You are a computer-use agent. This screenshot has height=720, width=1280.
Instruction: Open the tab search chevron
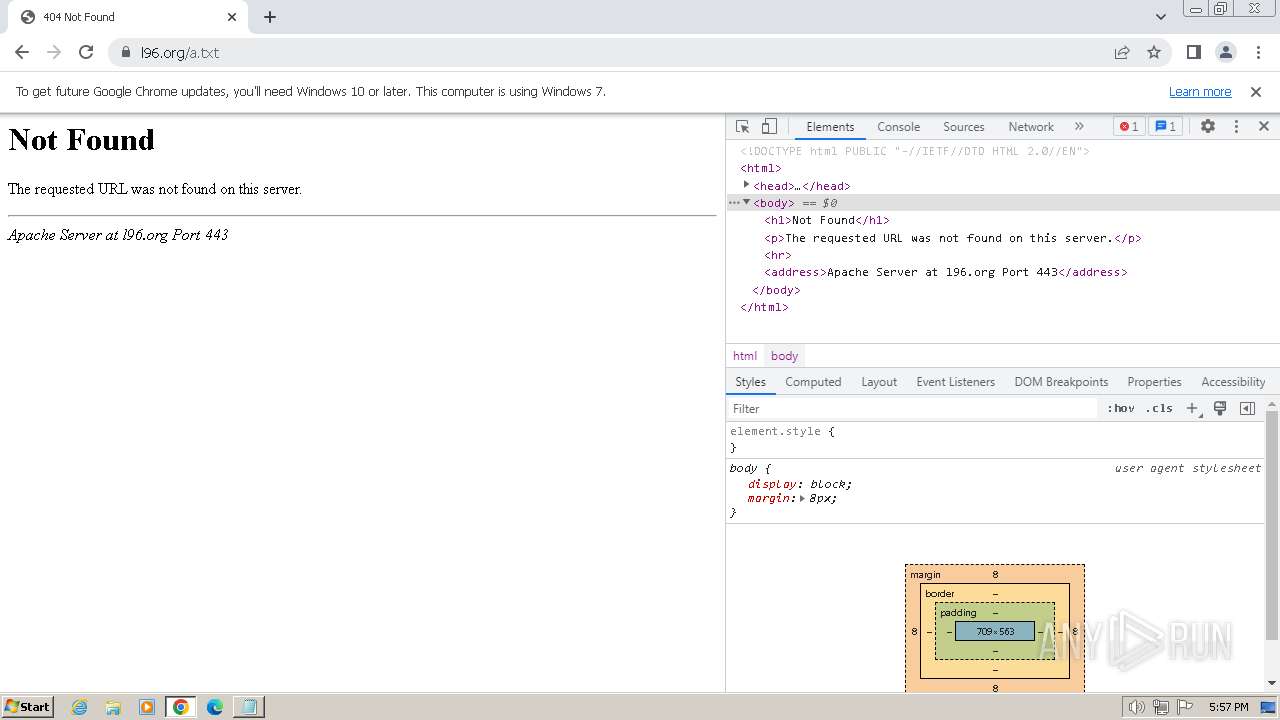(1160, 17)
